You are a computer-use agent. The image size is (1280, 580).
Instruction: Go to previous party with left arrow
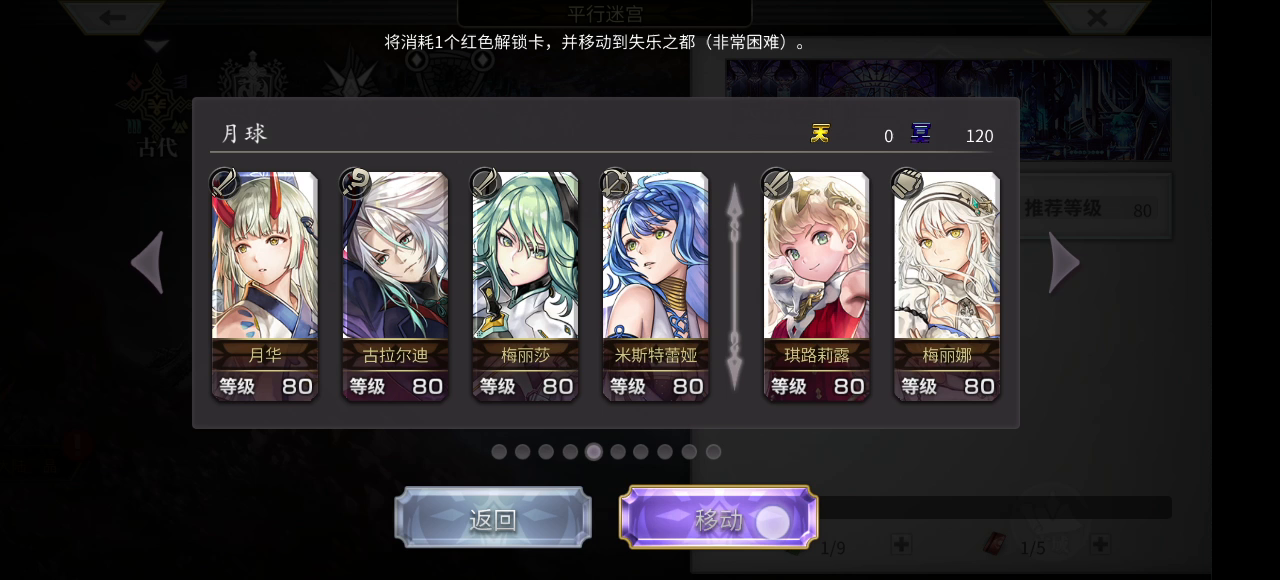(148, 263)
